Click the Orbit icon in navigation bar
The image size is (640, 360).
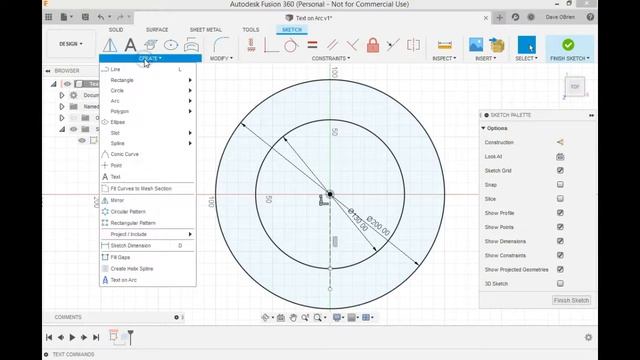265,318
